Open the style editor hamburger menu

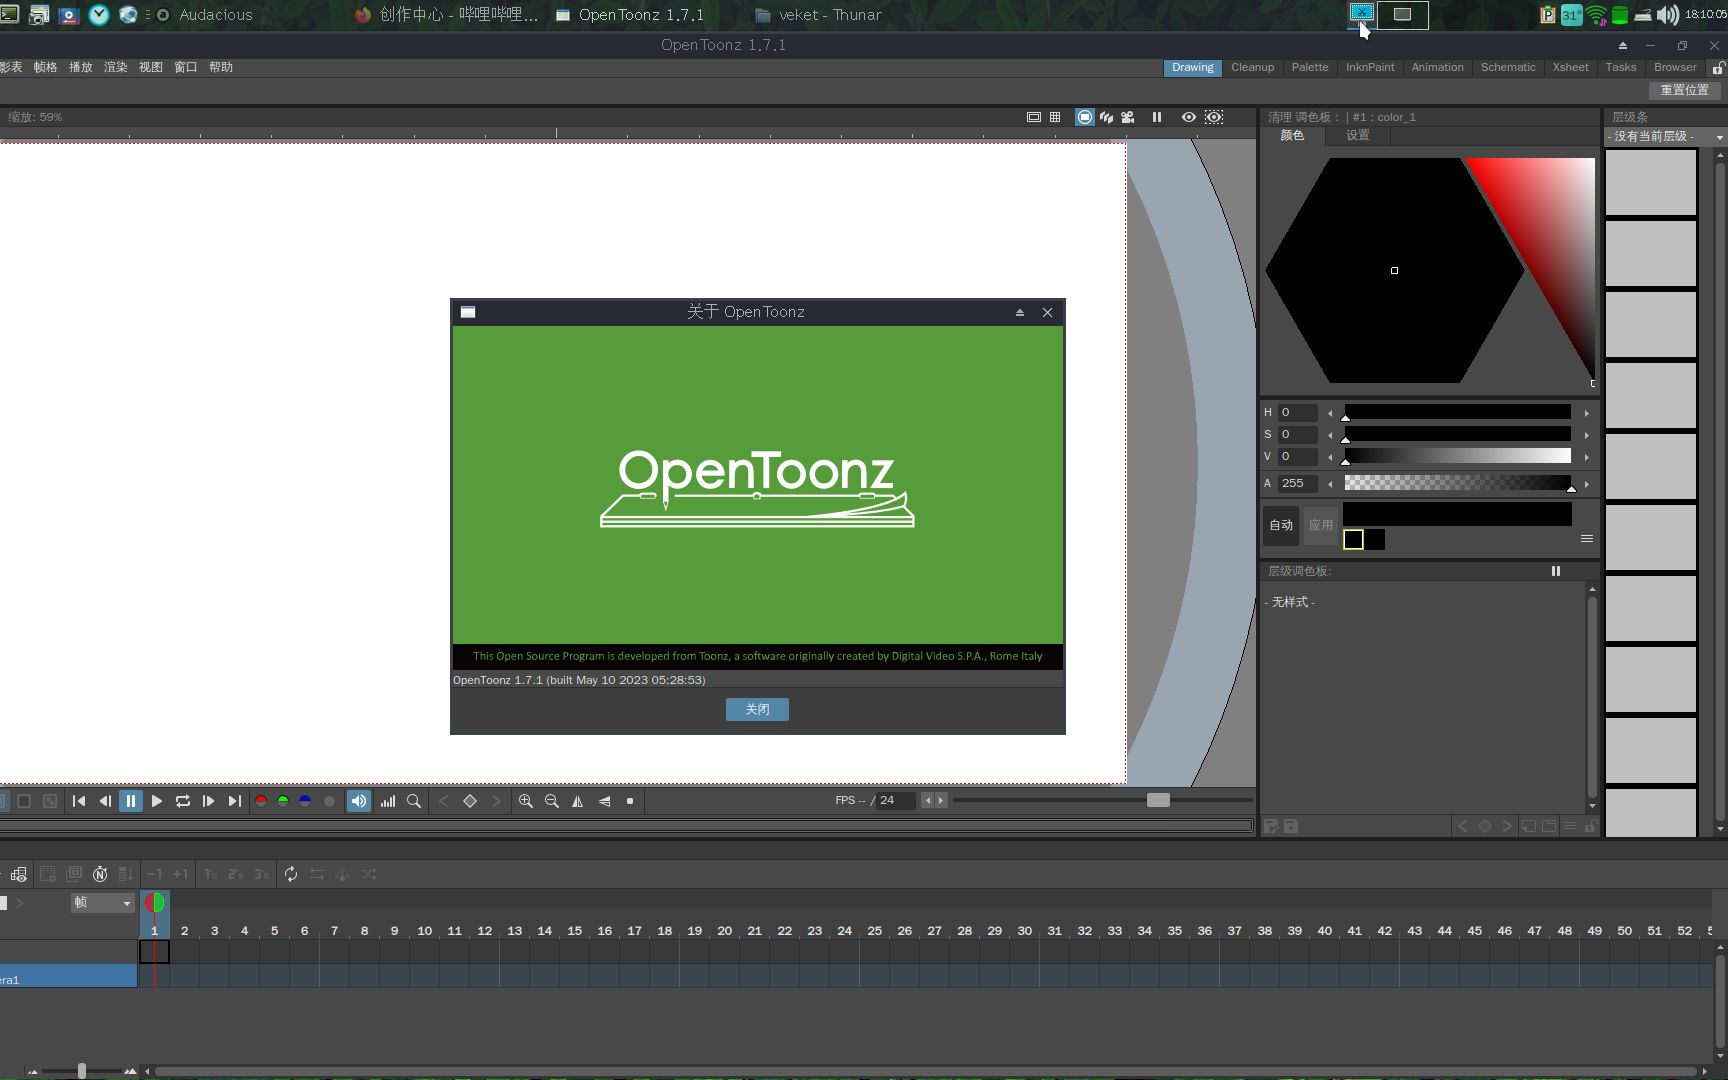1587,539
